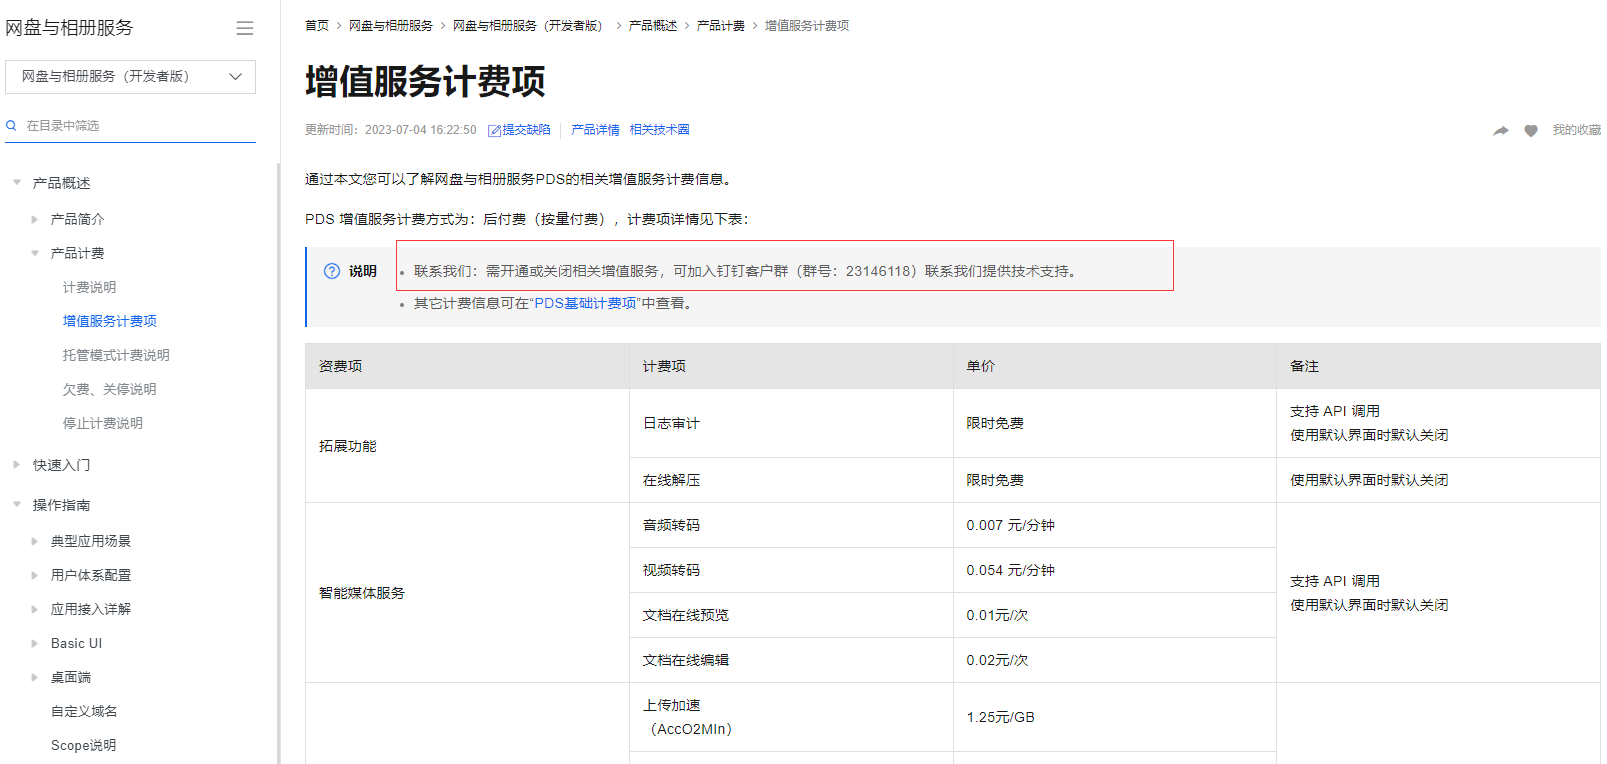1607x764 pixels.
Task: Expand the 典型应用场景 arrow
Action: (x=34, y=541)
